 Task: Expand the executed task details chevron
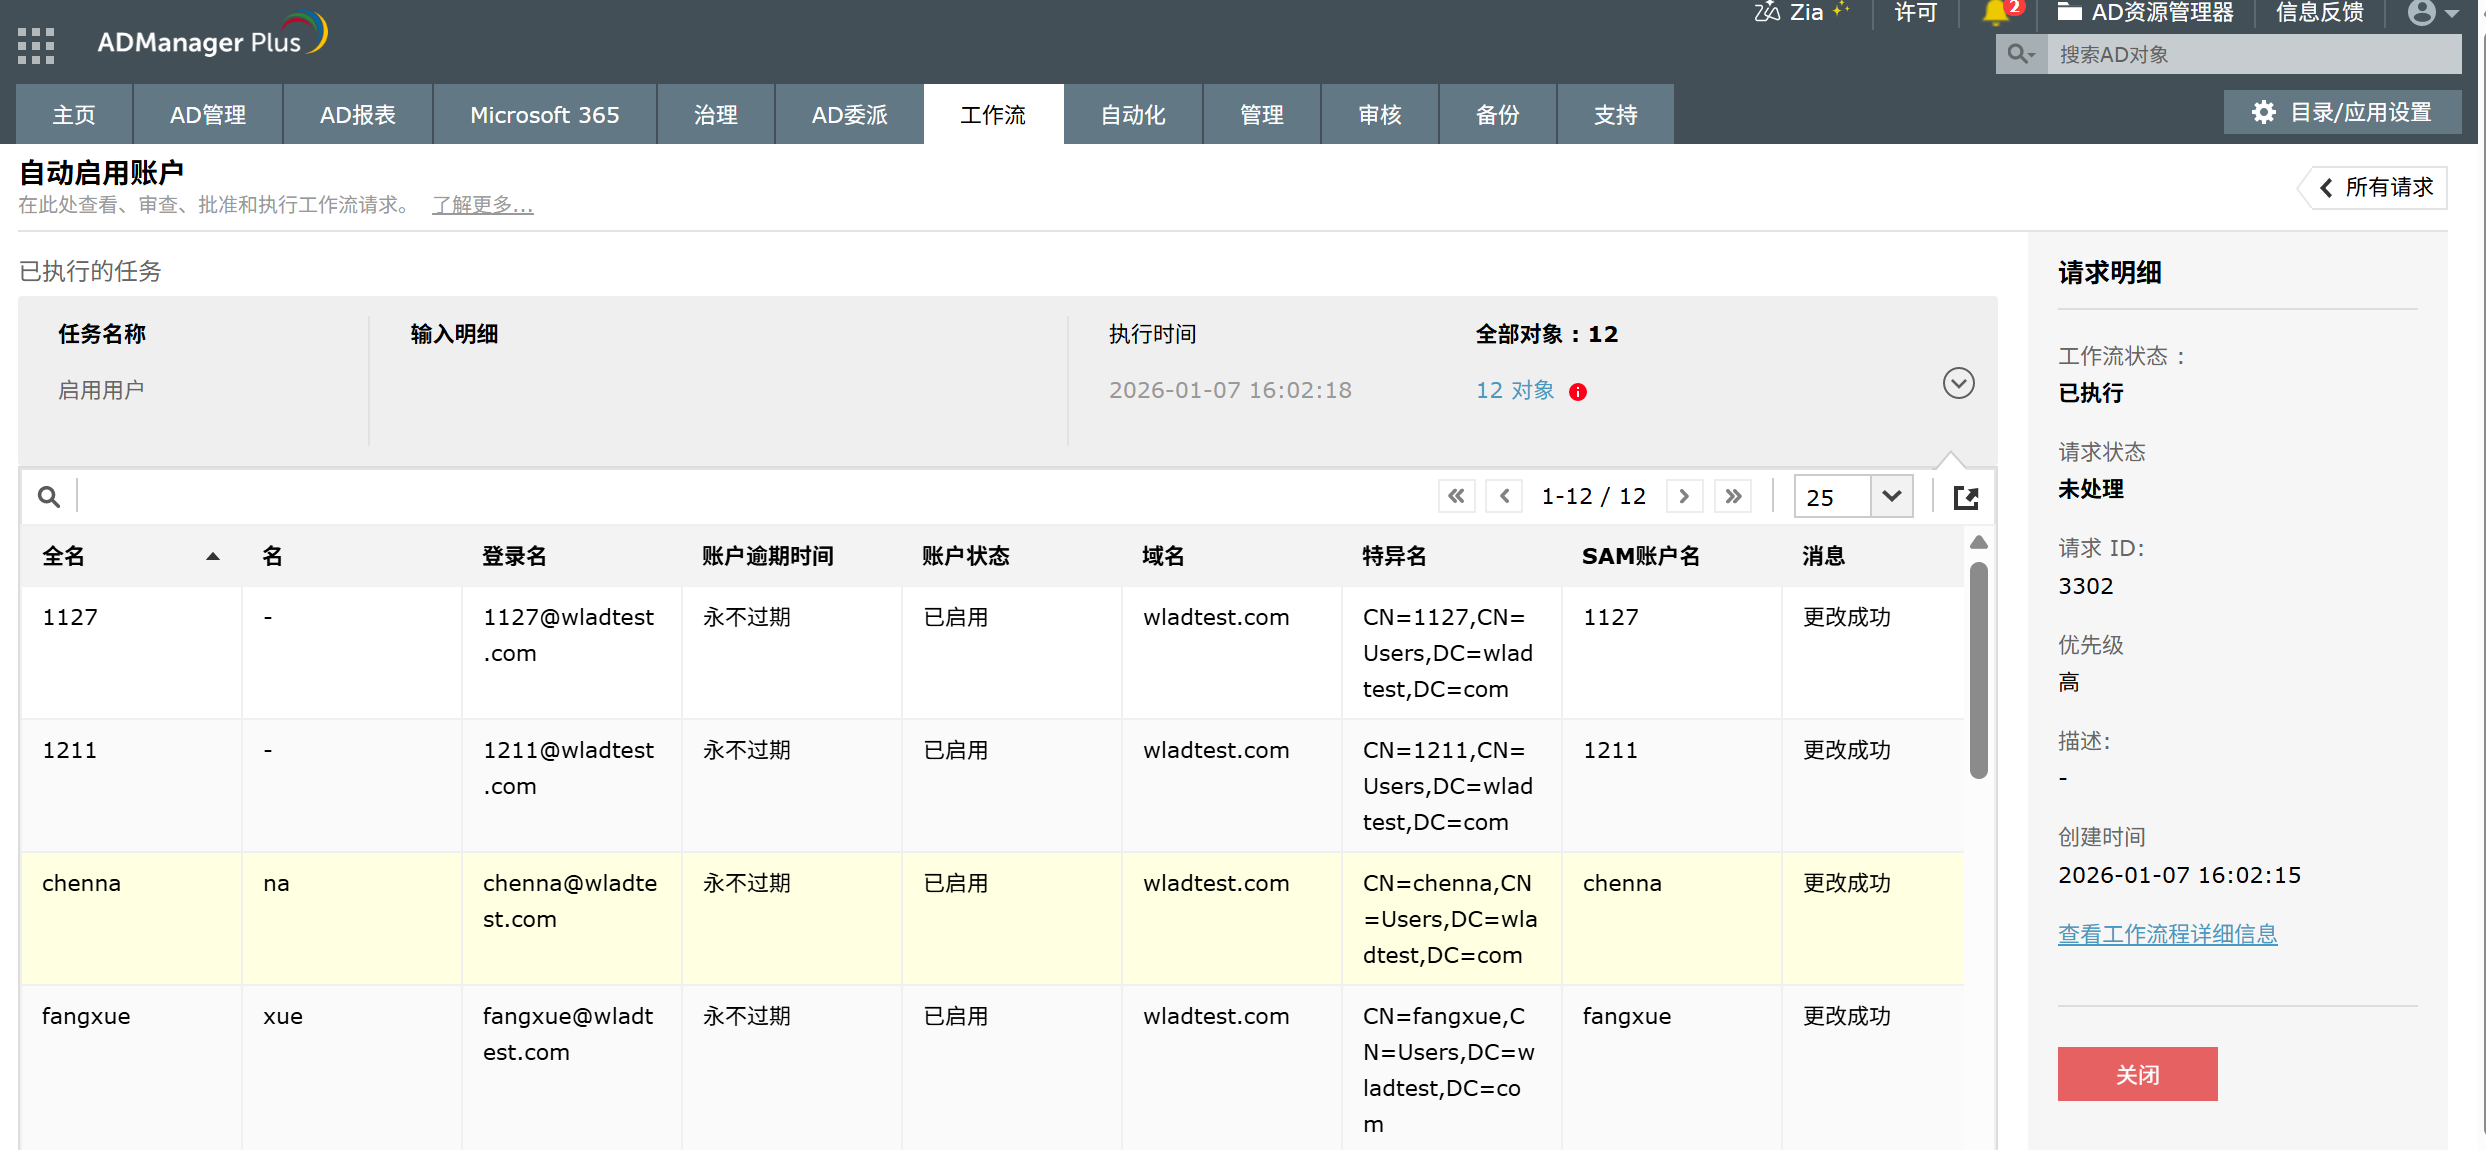1958,383
